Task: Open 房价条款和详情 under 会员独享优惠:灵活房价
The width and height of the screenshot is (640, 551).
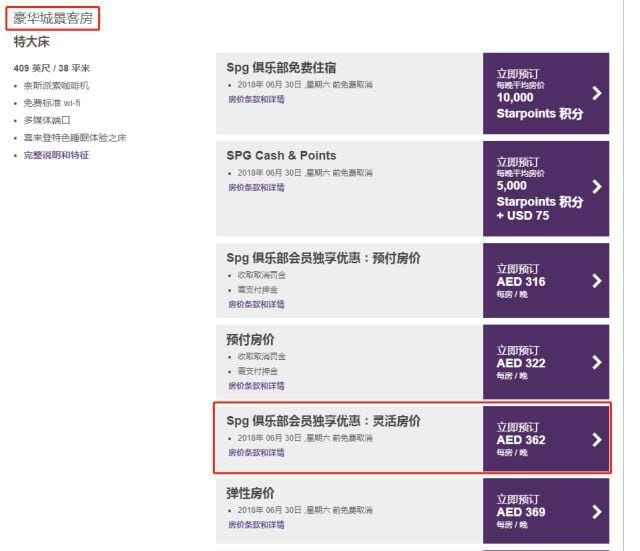Action: click(x=256, y=453)
